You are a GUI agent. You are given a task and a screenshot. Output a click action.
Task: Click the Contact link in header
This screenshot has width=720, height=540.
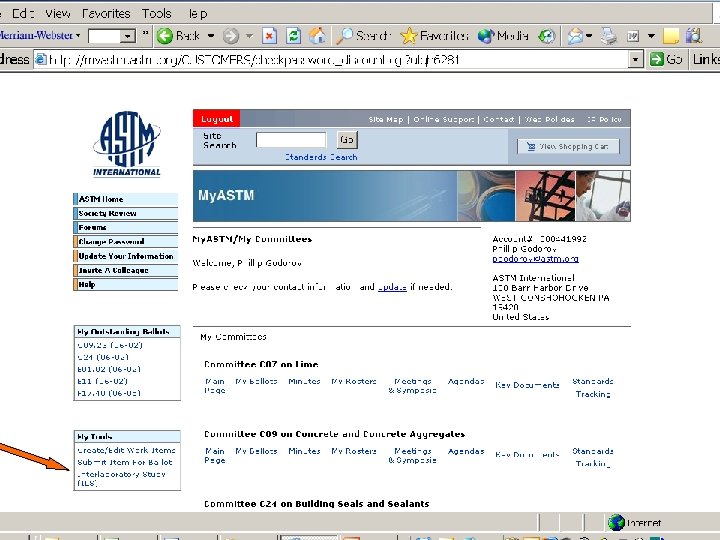click(499, 119)
